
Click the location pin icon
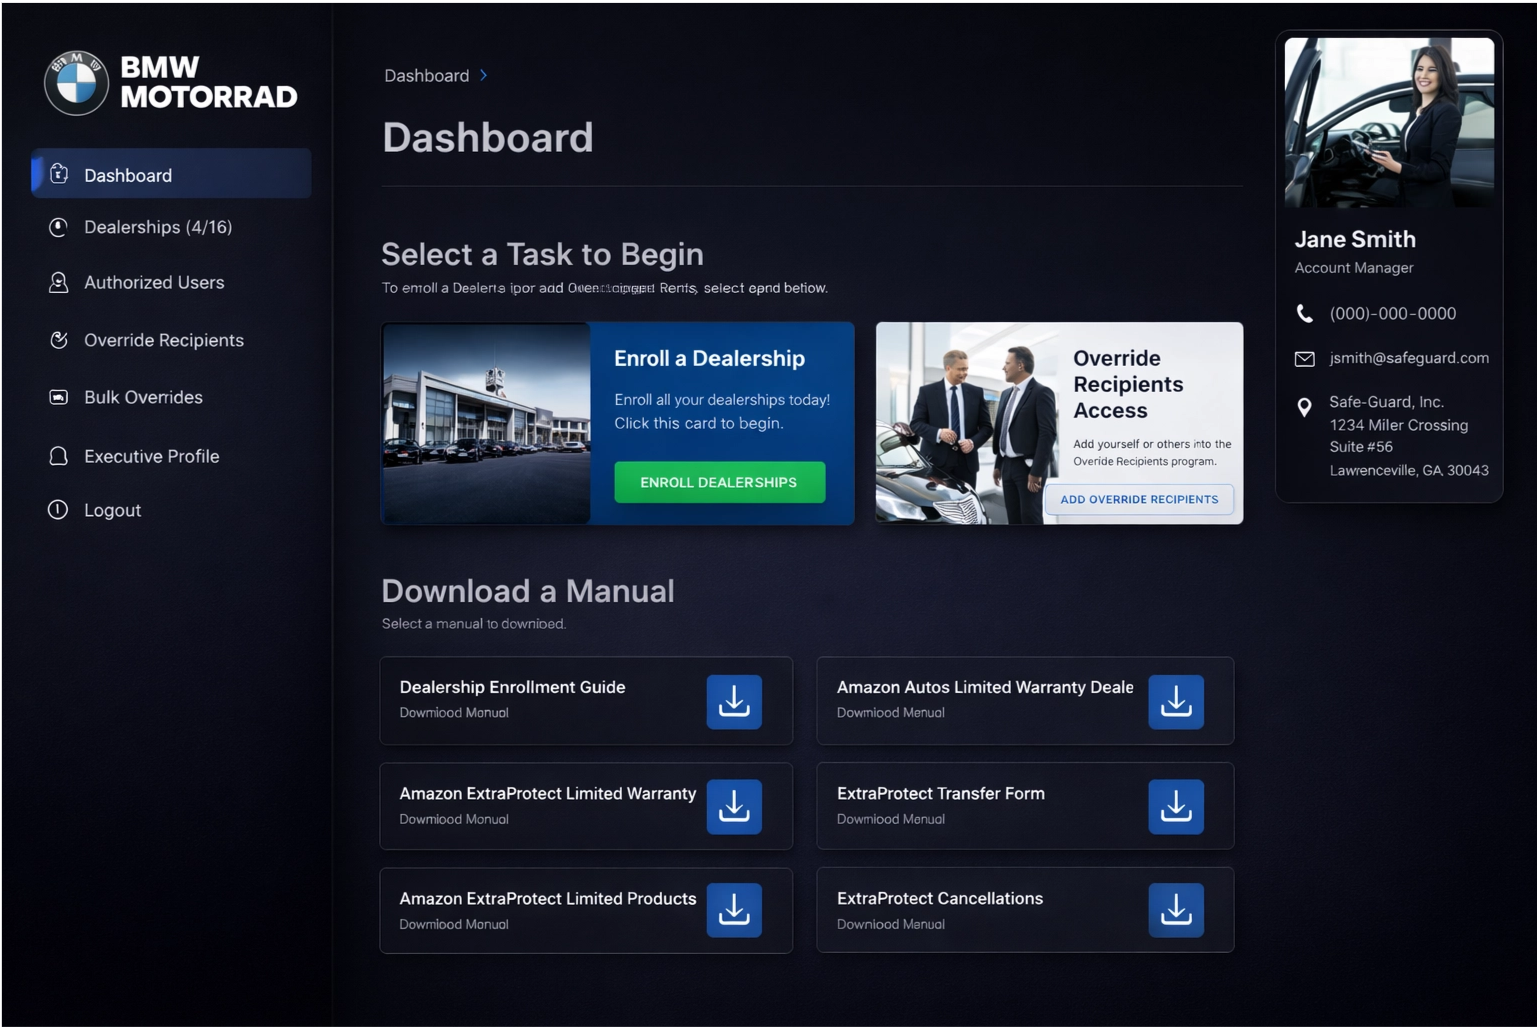pos(1304,407)
